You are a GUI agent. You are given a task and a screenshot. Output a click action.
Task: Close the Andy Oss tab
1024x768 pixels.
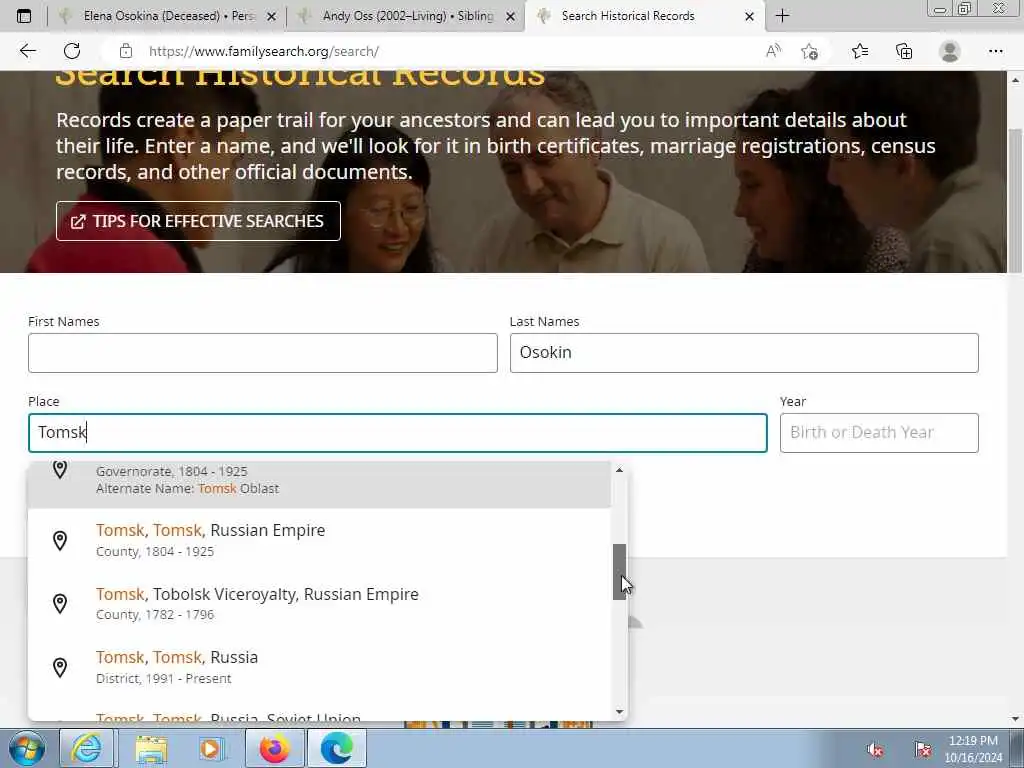point(511,16)
